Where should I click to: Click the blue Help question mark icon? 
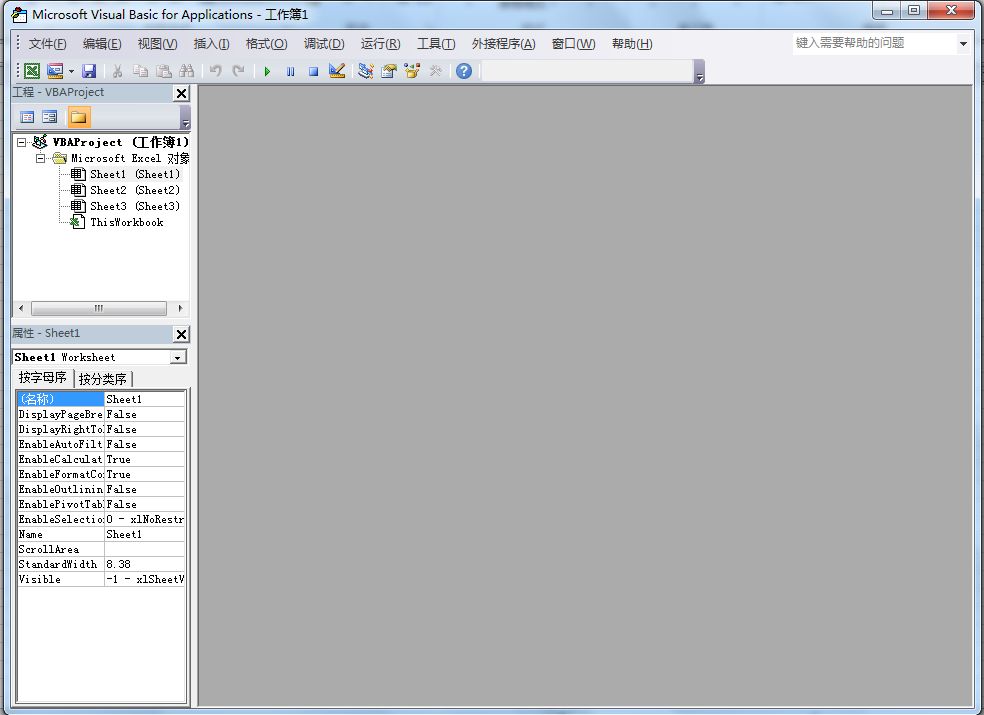464,71
